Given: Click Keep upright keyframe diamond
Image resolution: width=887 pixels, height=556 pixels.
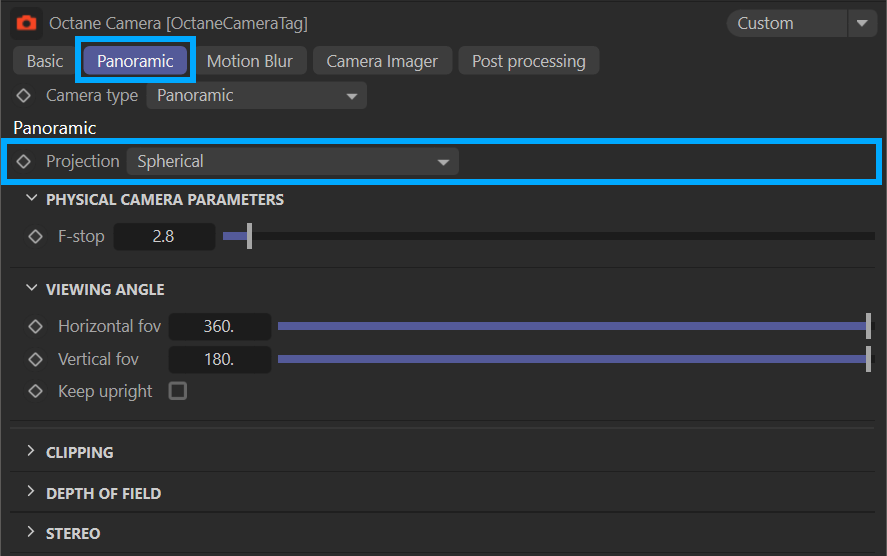Looking at the screenshot, I should (36, 391).
